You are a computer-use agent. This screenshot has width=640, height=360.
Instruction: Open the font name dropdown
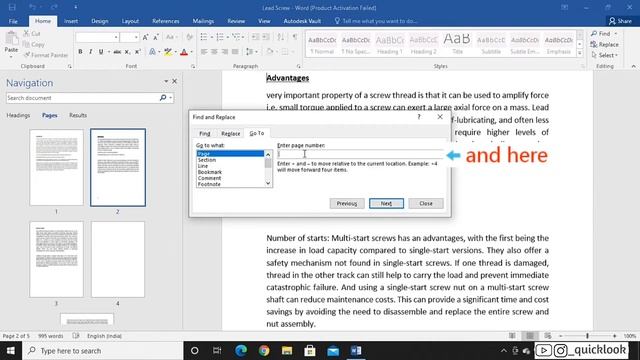[116, 37]
